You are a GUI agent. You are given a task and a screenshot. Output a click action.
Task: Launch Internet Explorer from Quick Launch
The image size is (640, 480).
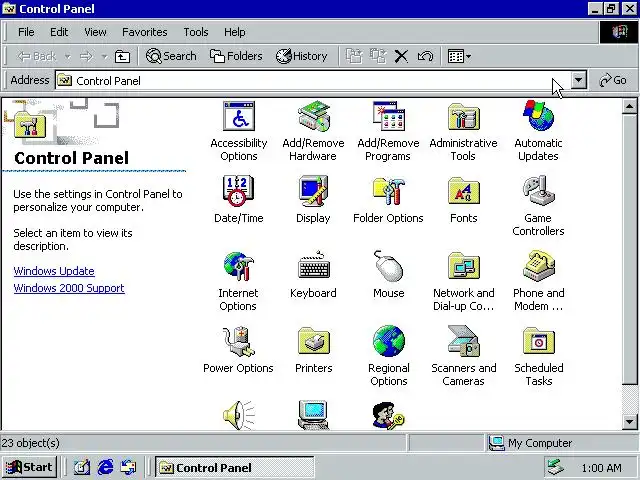[105, 467]
